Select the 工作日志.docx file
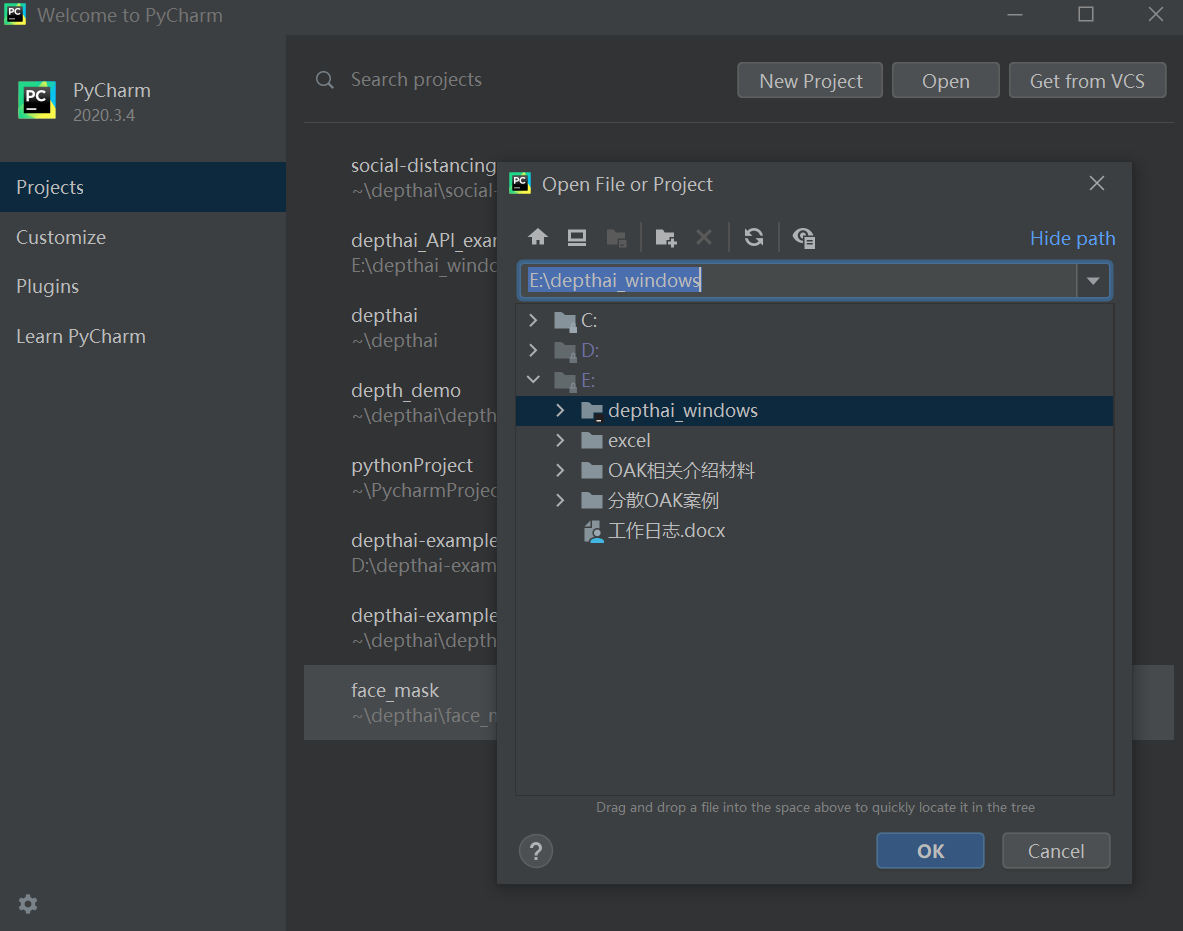Viewport: 1183px width, 931px height. [x=814, y=531]
